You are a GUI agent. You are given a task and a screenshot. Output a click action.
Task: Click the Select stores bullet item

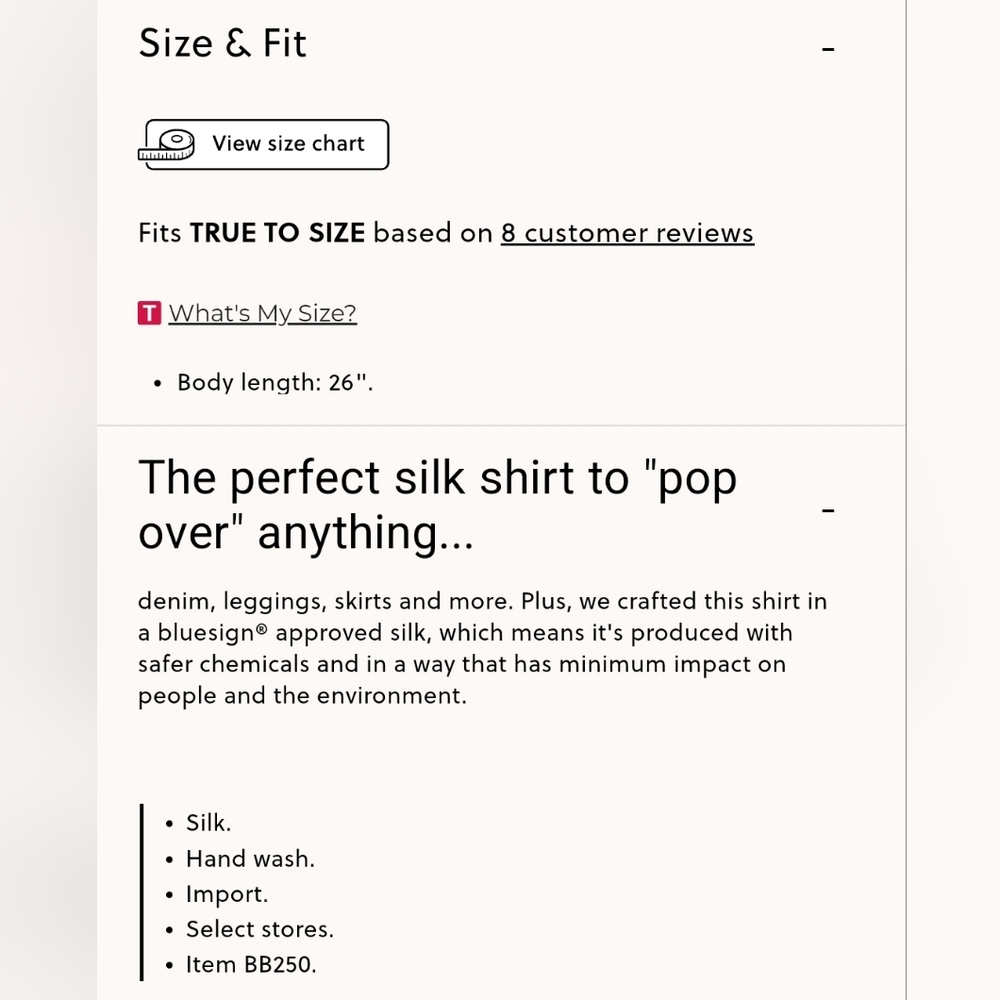pos(259,929)
